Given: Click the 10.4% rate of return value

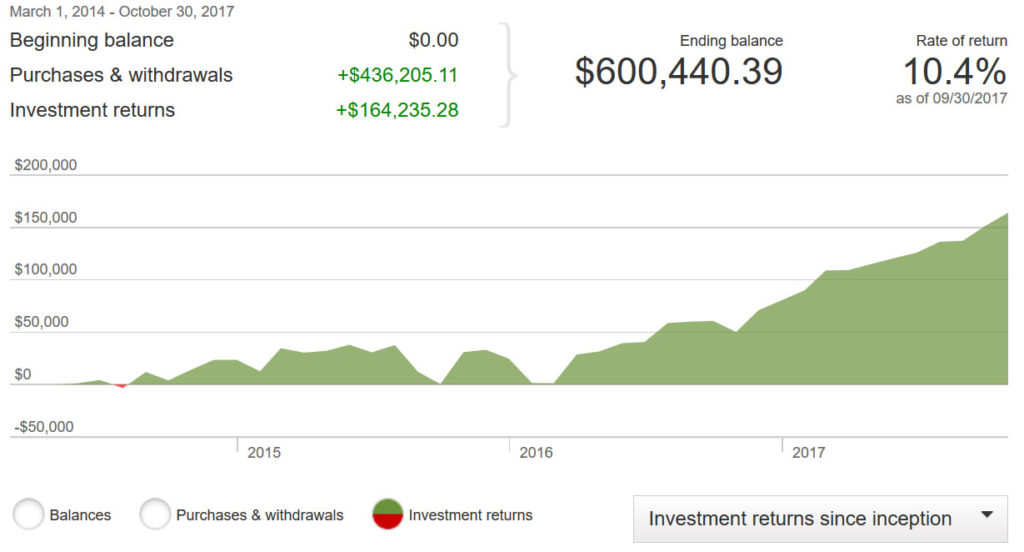Looking at the screenshot, I should (954, 72).
